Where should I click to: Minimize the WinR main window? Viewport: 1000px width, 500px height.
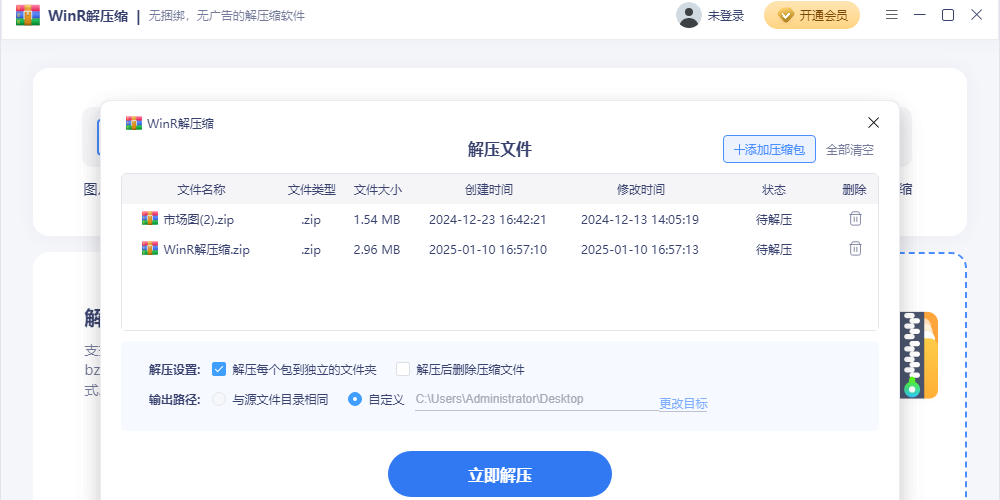tap(920, 15)
